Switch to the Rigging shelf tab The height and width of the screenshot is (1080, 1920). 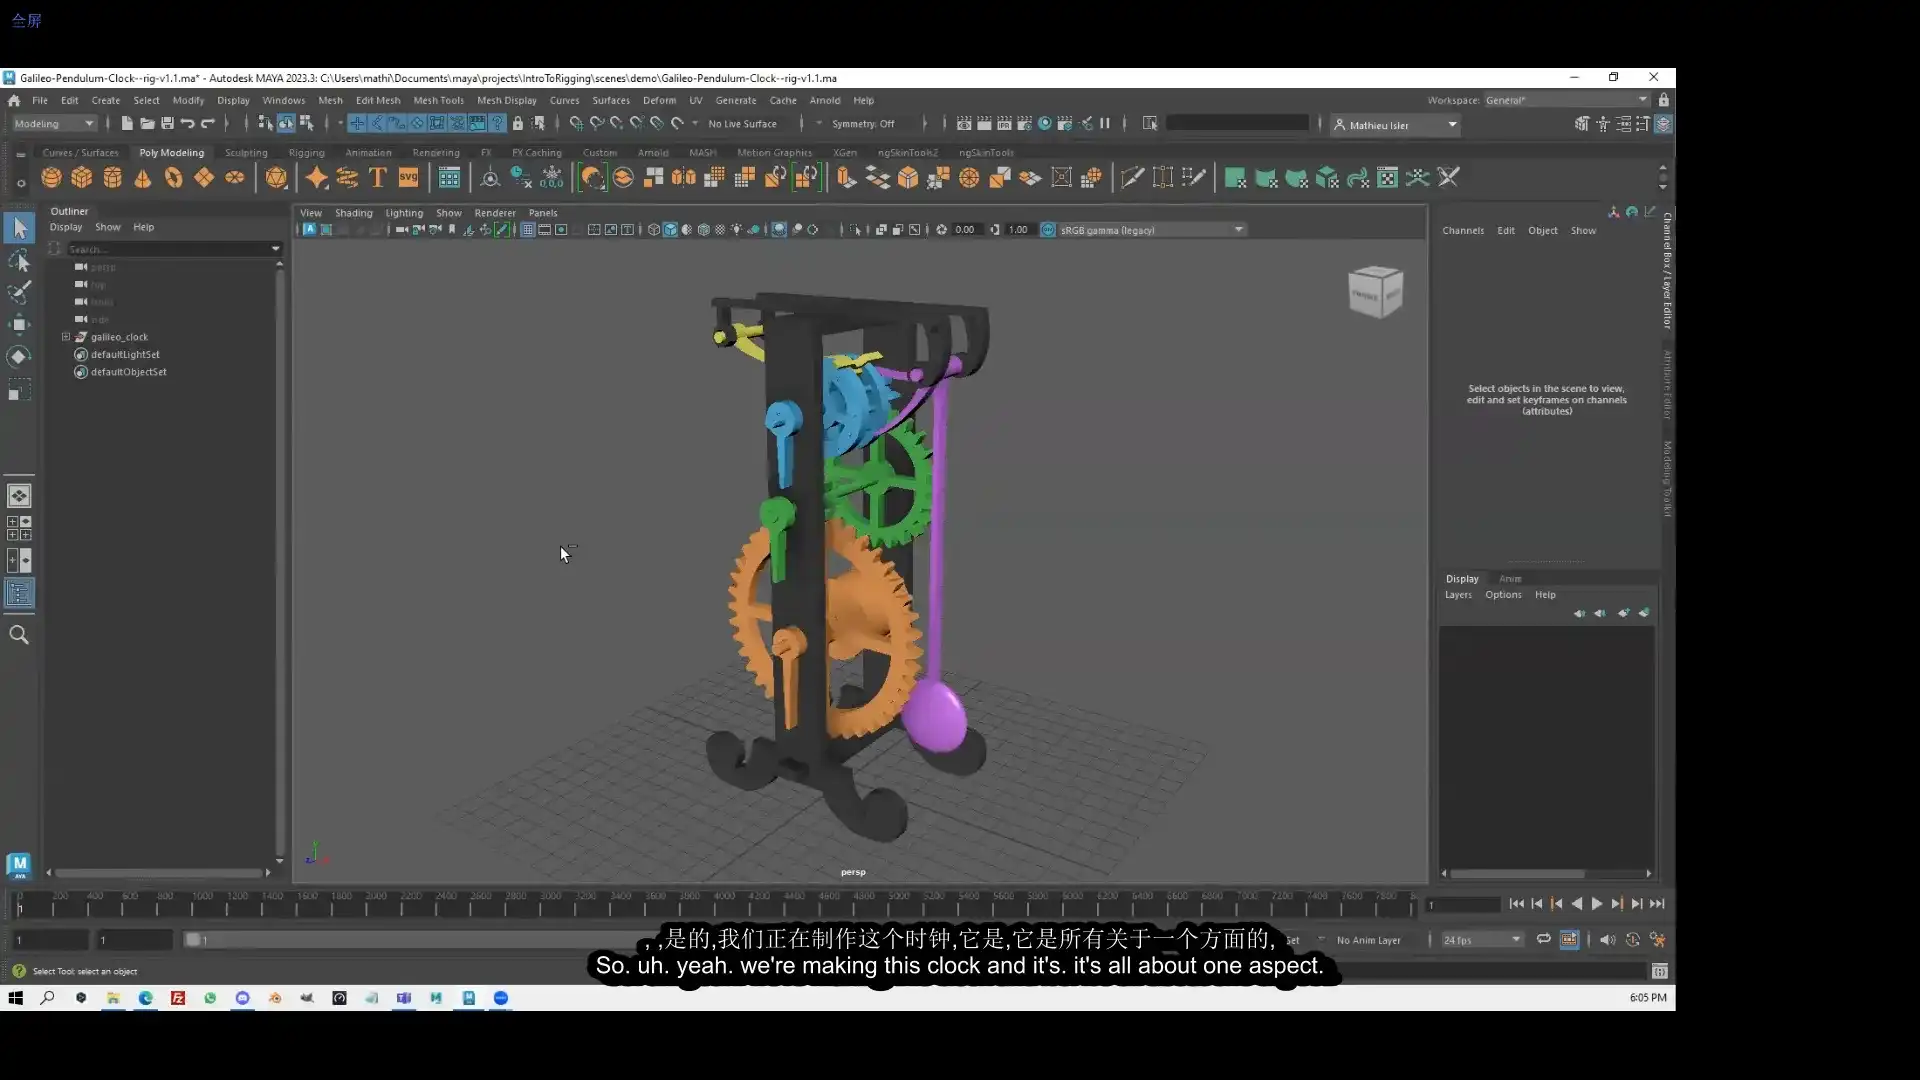click(x=306, y=153)
